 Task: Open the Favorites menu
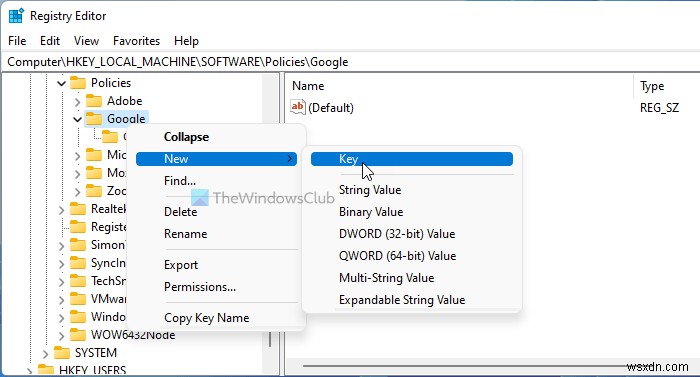[136, 41]
